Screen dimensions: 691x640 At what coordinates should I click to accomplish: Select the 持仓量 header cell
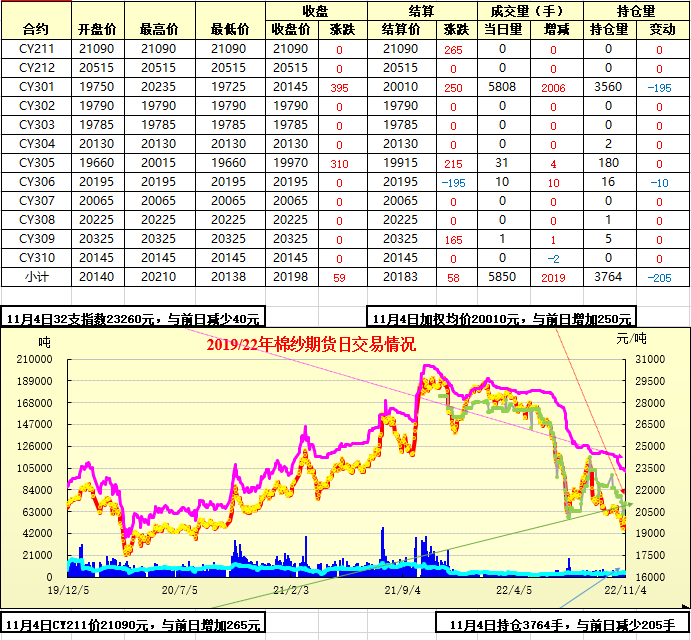tap(609, 29)
